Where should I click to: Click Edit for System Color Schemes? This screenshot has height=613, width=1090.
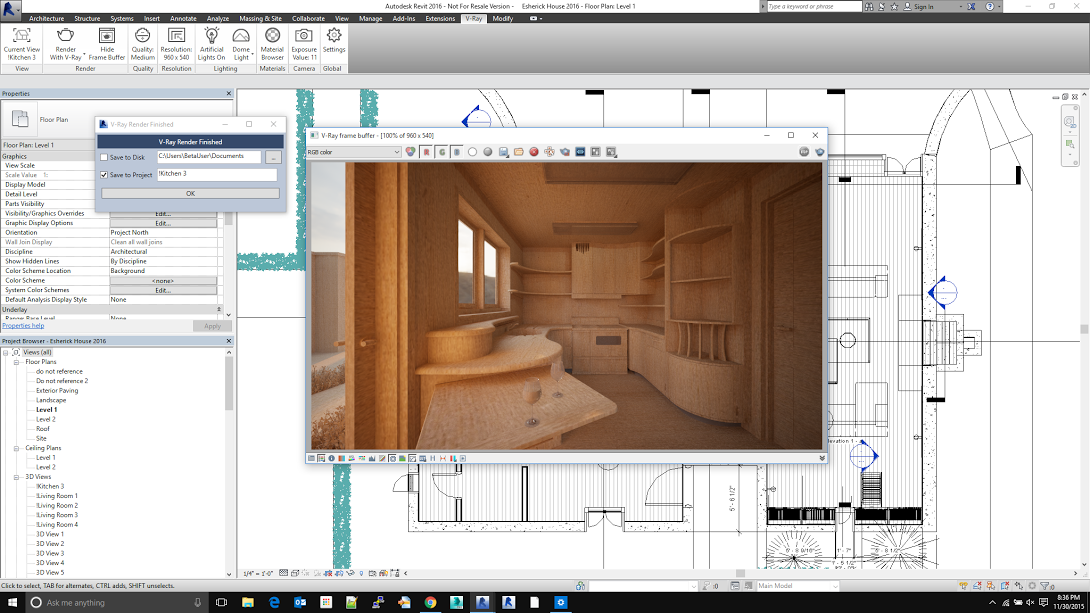163,290
